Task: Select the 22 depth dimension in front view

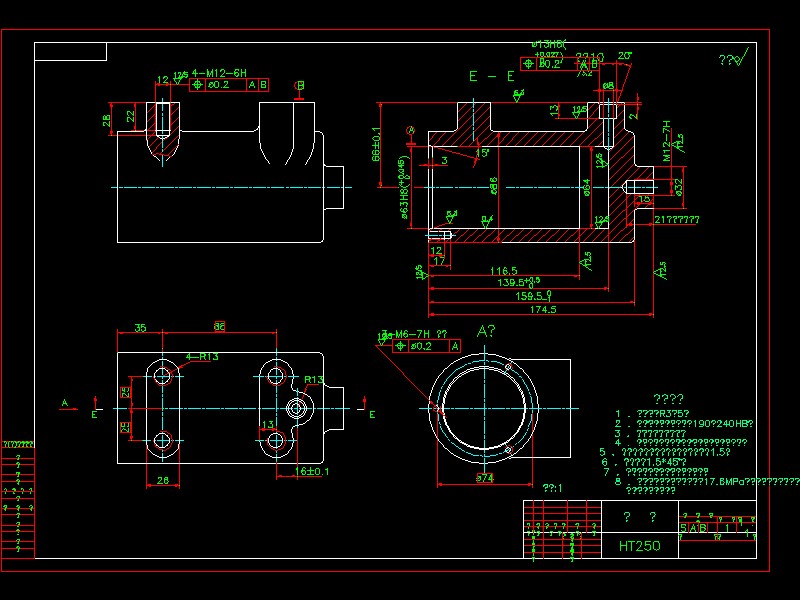Action: [x=131, y=117]
